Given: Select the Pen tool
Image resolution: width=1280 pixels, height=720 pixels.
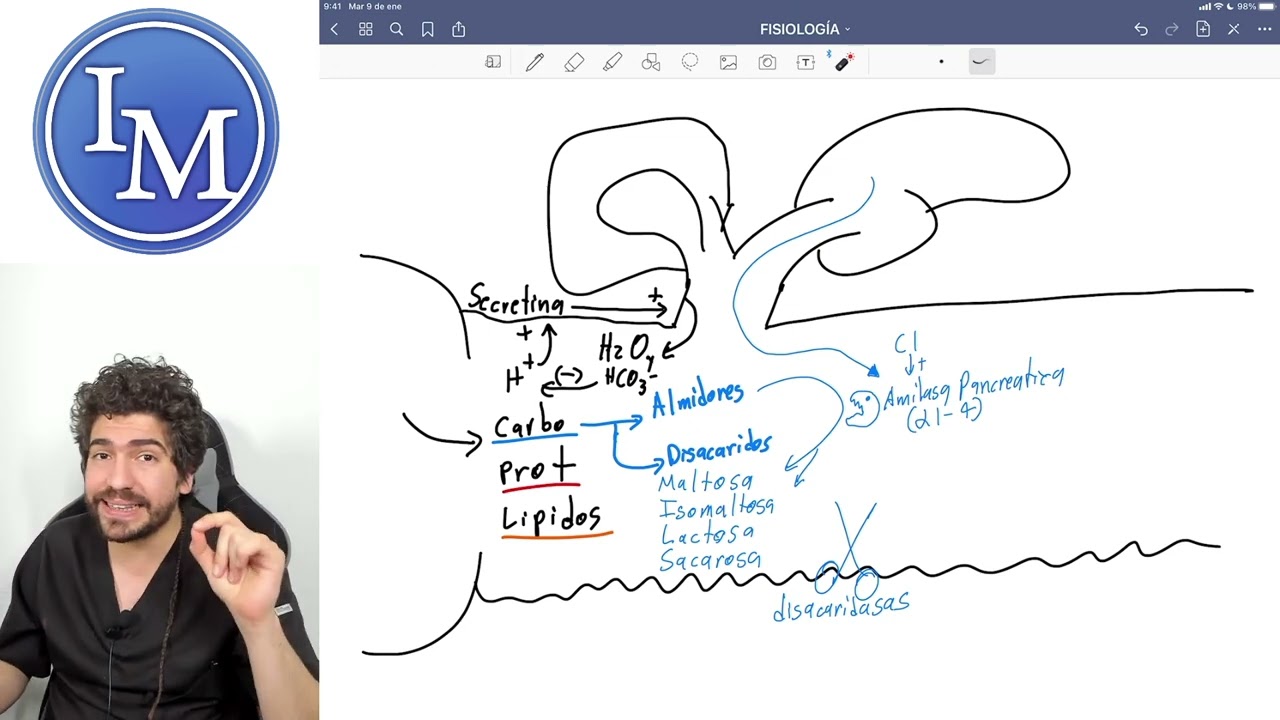Looking at the screenshot, I should click(x=534, y=62).
